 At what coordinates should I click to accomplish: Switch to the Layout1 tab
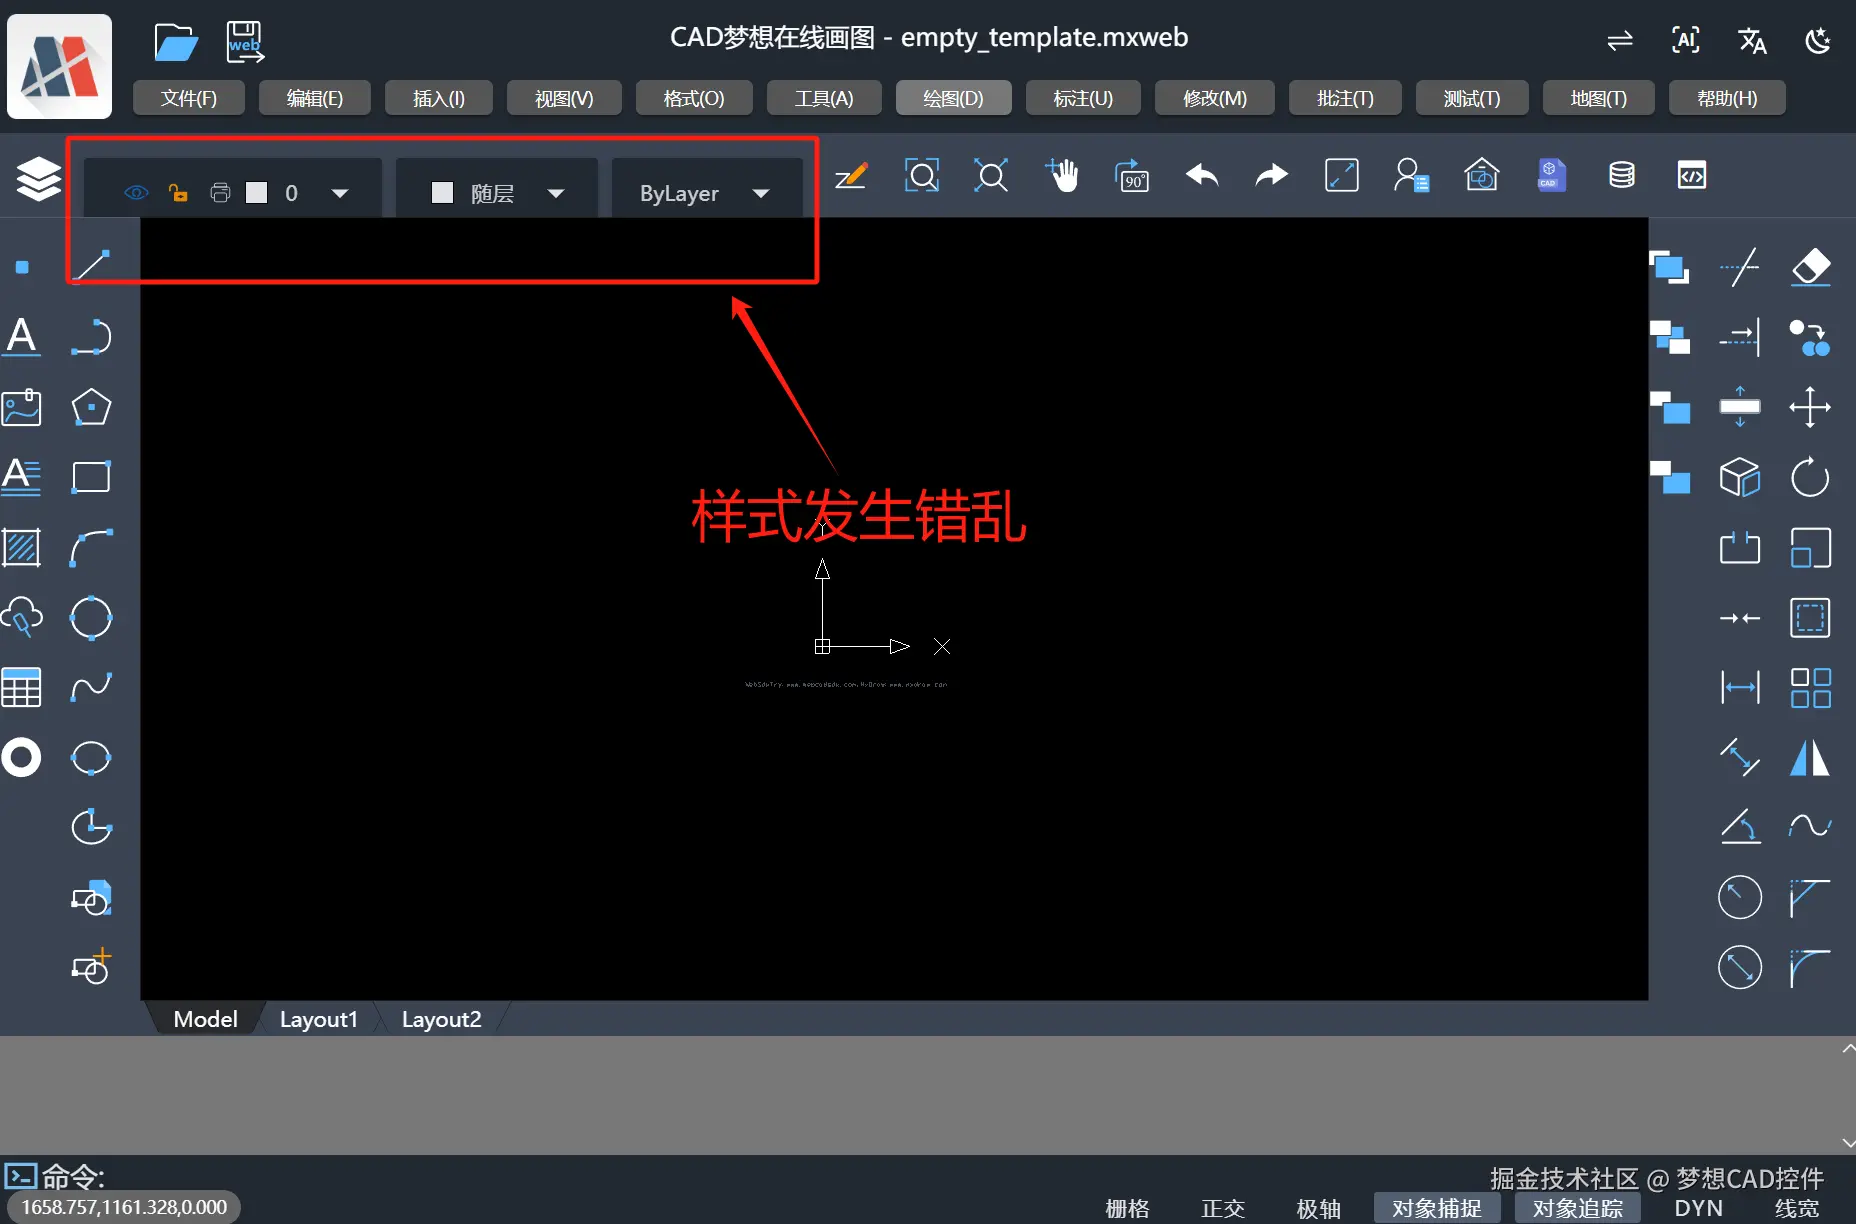click(318, 1018)
